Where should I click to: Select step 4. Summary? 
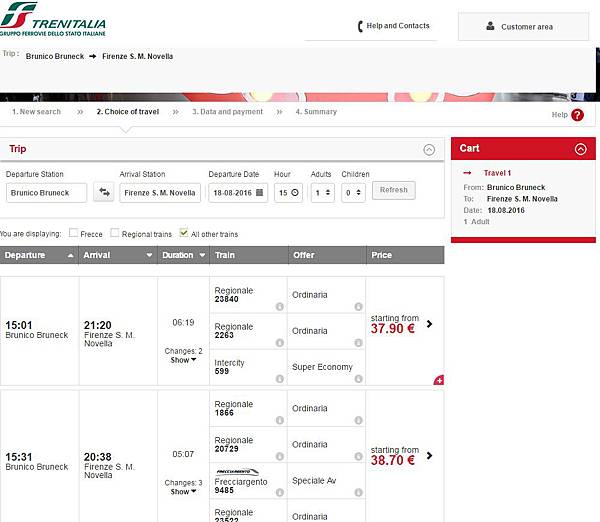(316, 112)
